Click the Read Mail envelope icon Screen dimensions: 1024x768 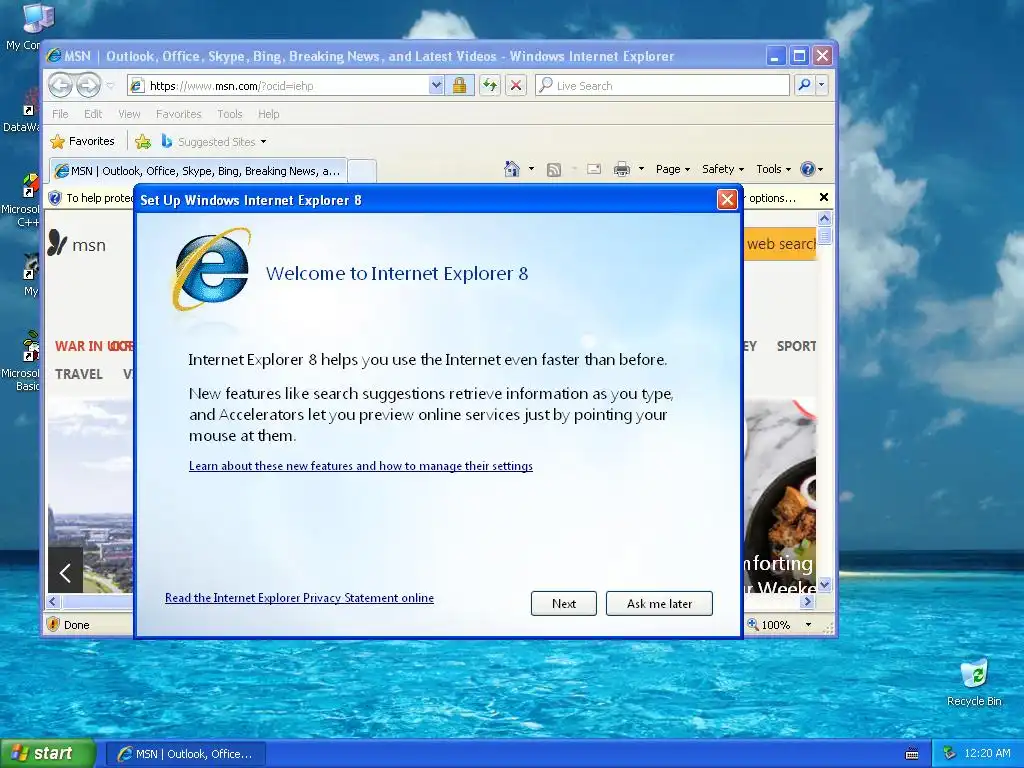594,169
